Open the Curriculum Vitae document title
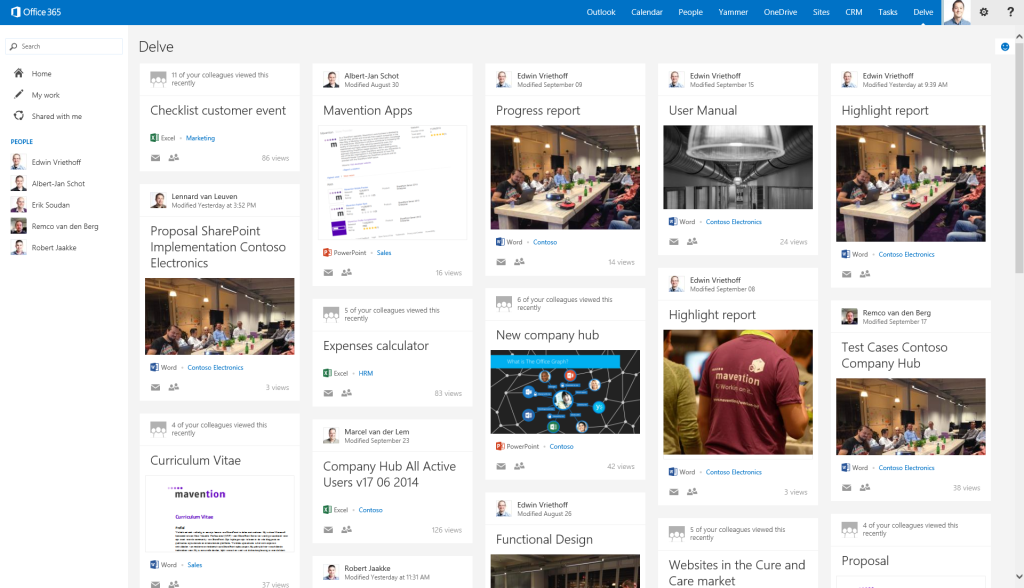 195,461
